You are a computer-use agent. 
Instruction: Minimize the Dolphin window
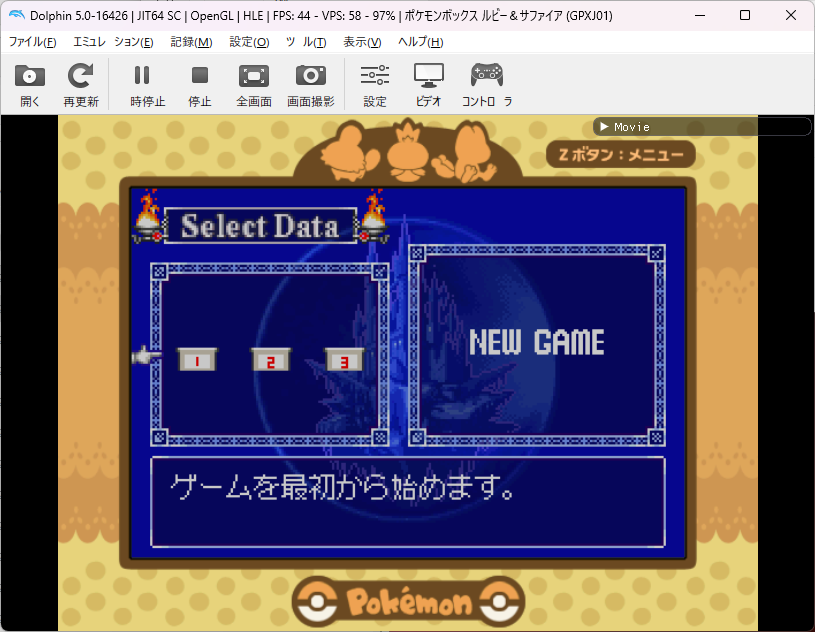pyautogui.click(x=700, y=15)
